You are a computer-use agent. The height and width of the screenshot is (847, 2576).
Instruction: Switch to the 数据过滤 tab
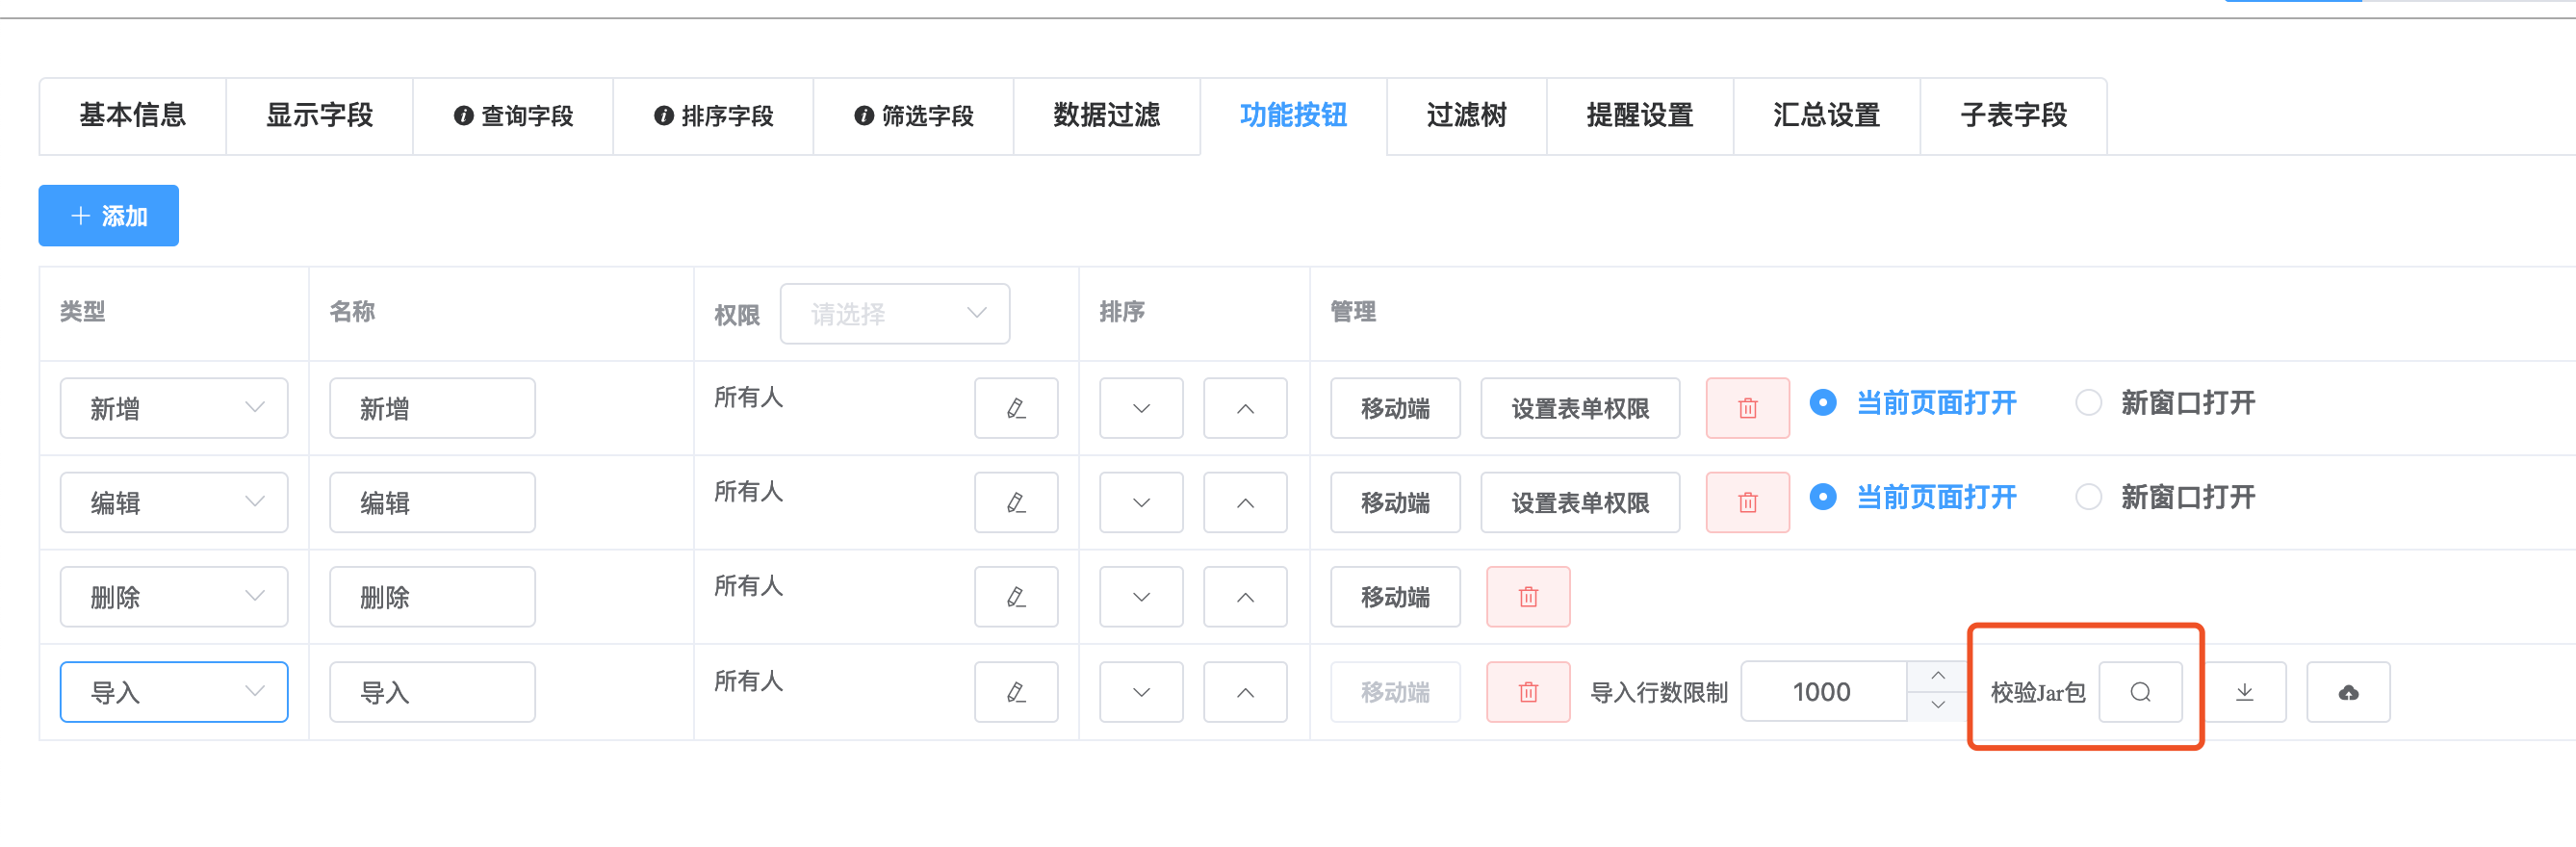click(1106, 116)
